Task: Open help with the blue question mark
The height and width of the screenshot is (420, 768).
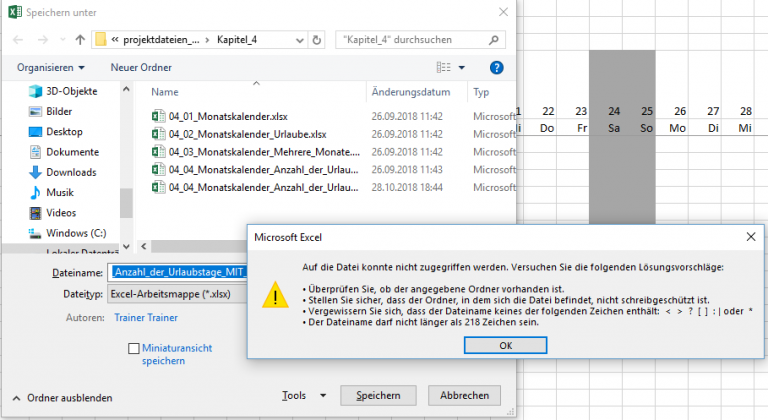Action: (496, 68)
